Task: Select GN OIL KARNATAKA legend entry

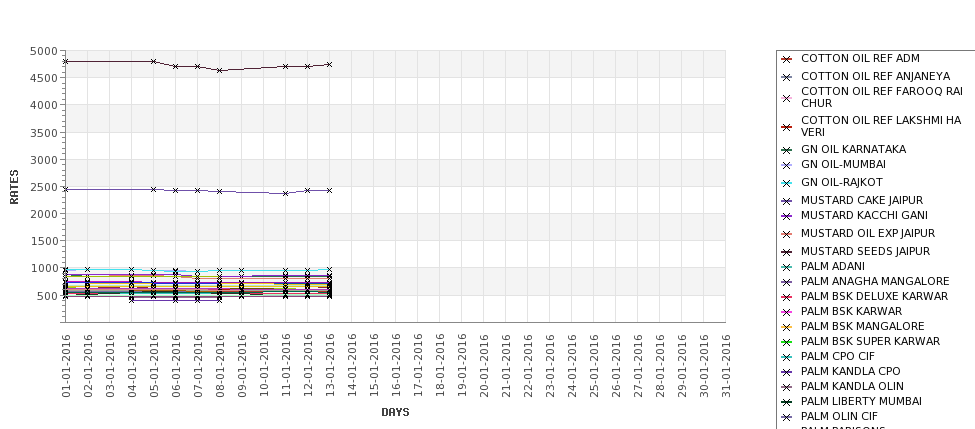Action: coord(853,149)
